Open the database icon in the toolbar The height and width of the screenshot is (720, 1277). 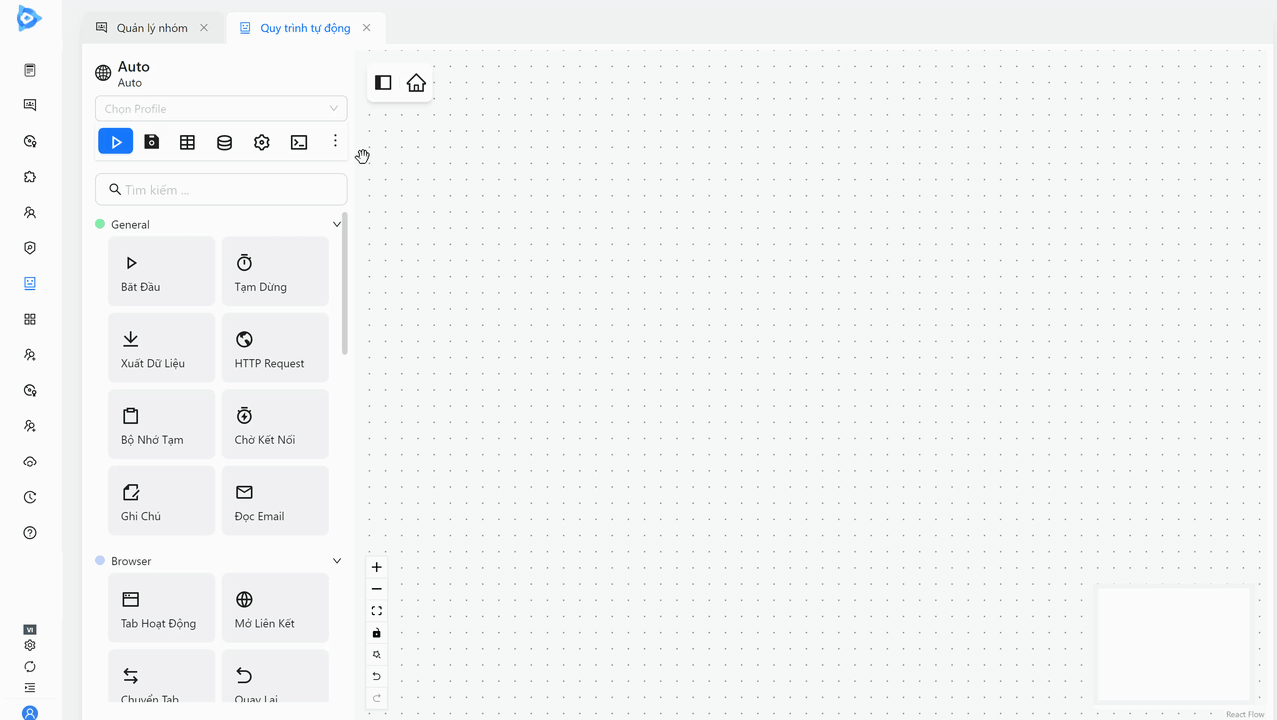(224, 141)
